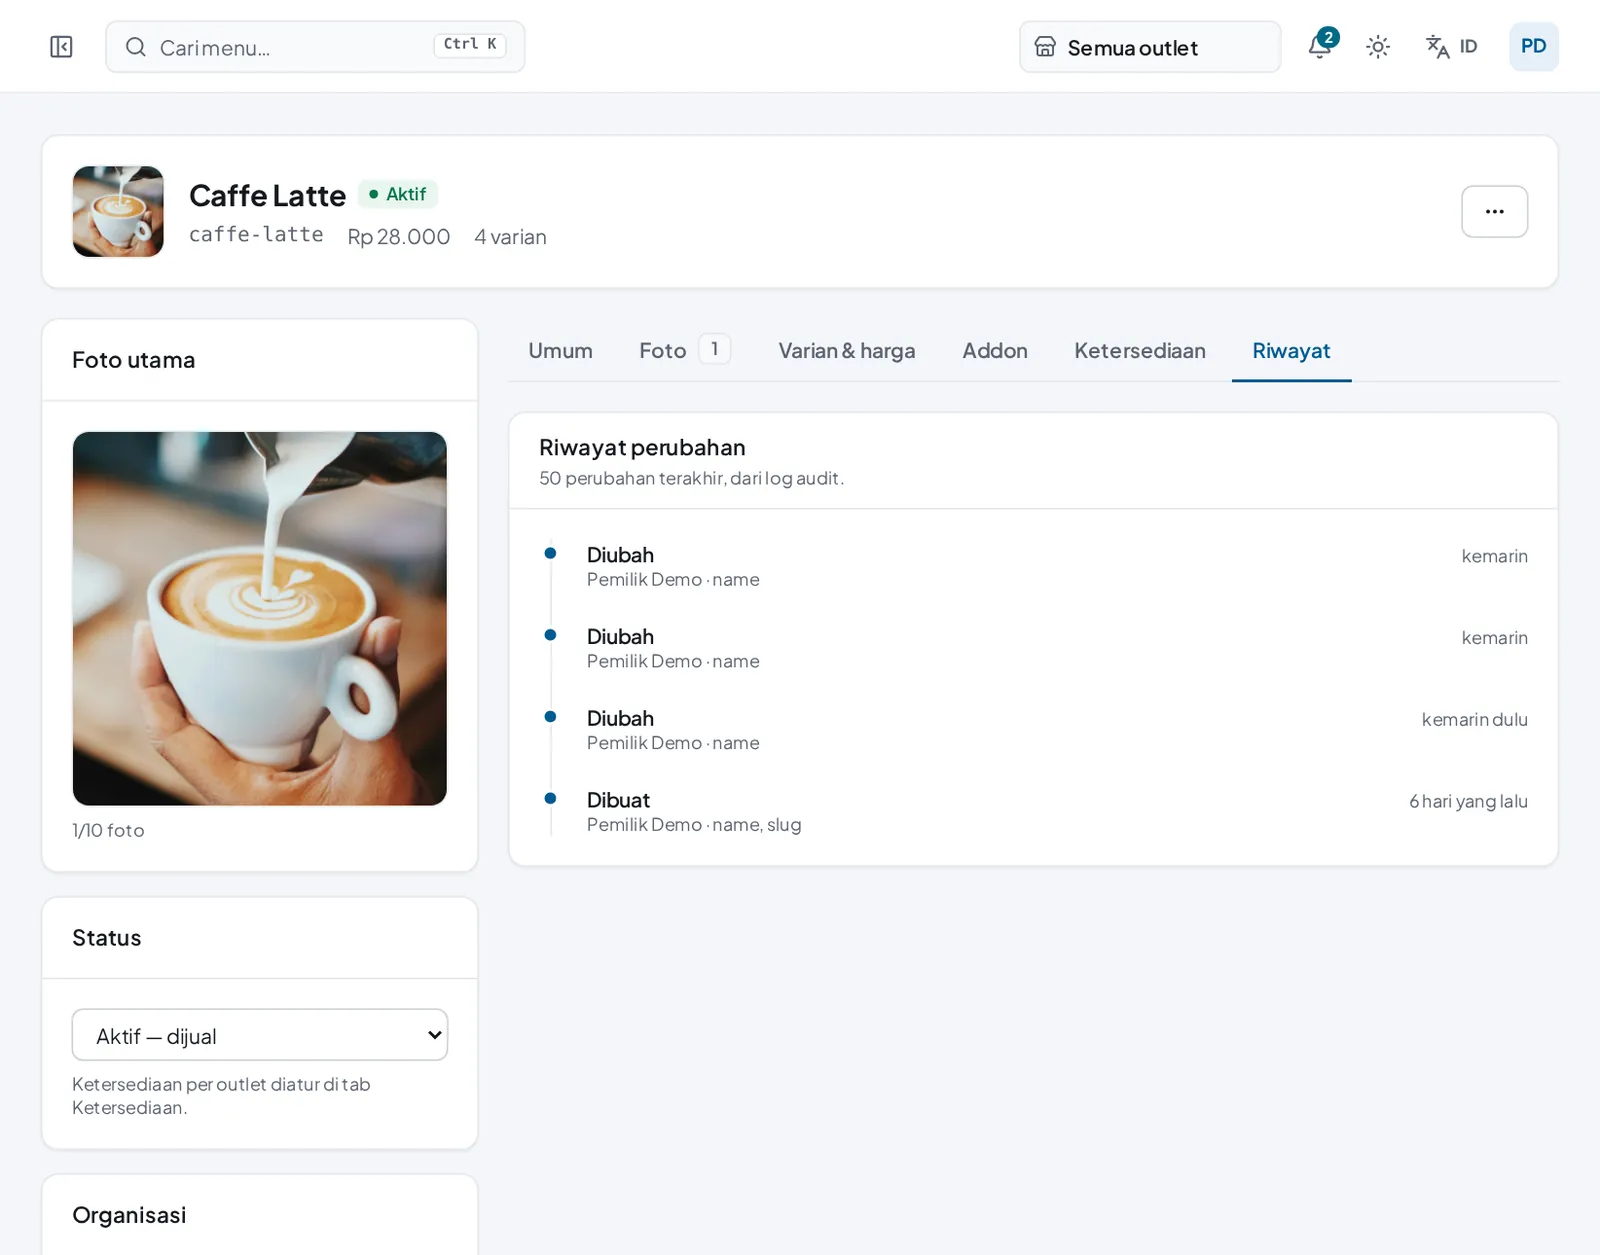Viewport: 1600px width, 1255px height.
Task: Open the notifications bell
Action: (1320, 46)
